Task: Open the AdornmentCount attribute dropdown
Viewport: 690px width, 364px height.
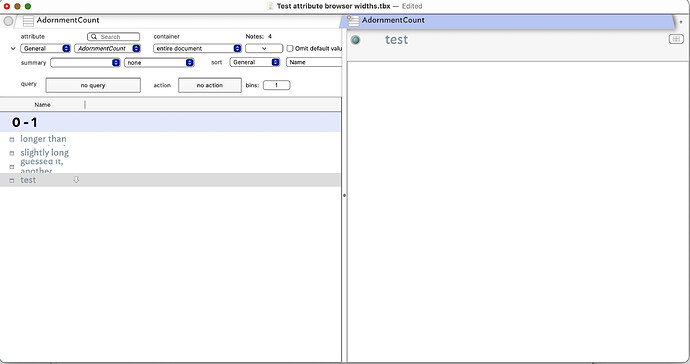Action: pos(107,48)
